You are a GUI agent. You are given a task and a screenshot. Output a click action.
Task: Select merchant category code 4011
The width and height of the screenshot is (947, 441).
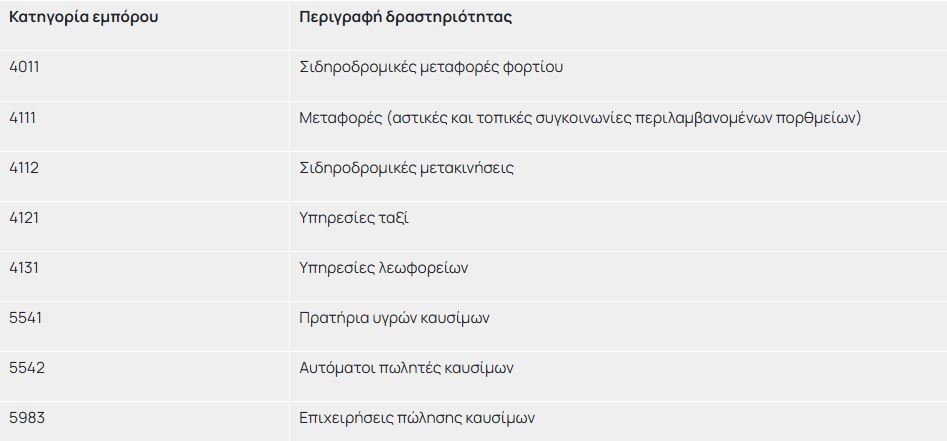(x=24, y=67)
